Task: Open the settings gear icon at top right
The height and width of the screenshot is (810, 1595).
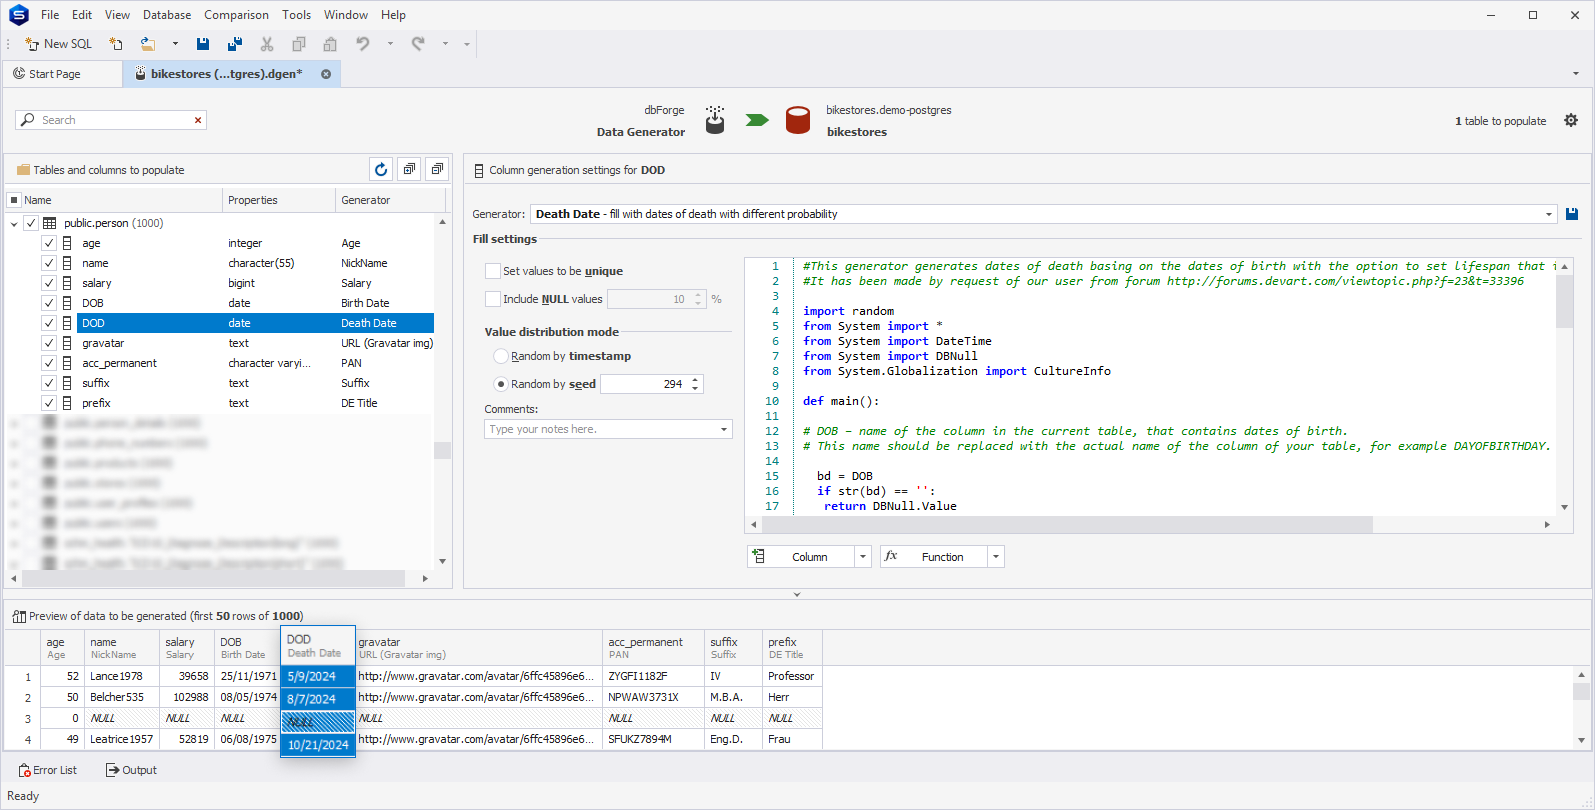Action: point(1571,120)
